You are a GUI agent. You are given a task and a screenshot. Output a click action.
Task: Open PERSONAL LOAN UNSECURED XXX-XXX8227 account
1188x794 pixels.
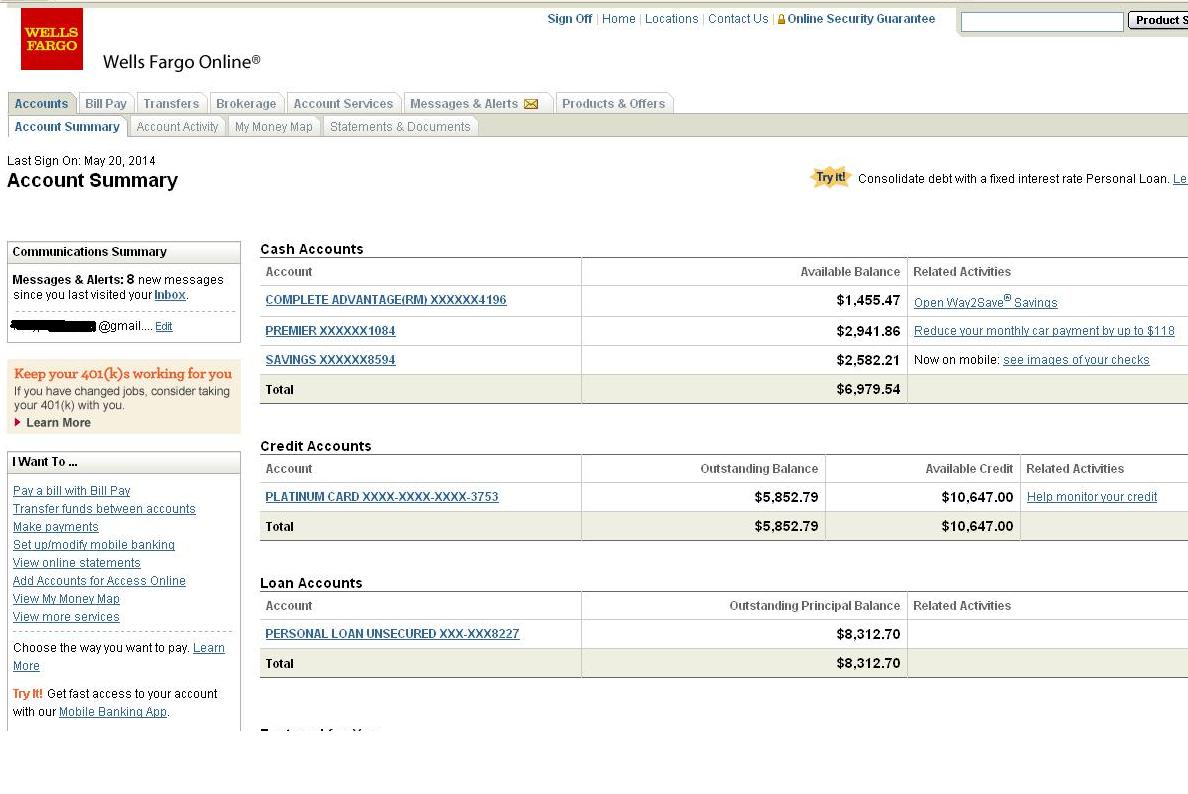pos(392,634)
